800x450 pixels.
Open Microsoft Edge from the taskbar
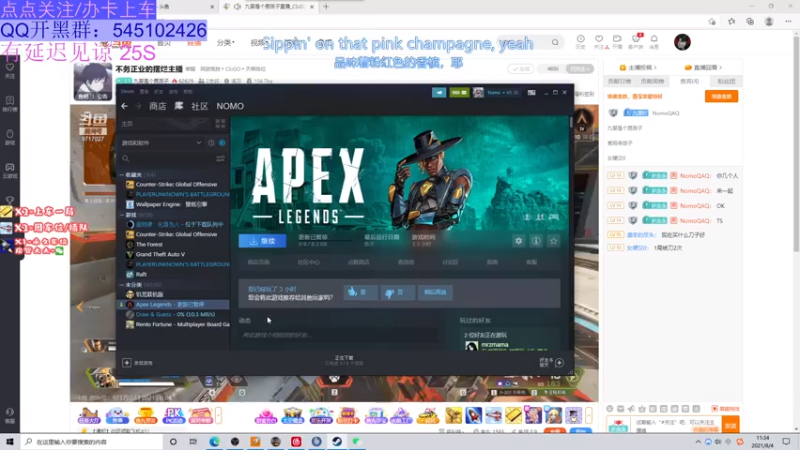tap(214, 441)
